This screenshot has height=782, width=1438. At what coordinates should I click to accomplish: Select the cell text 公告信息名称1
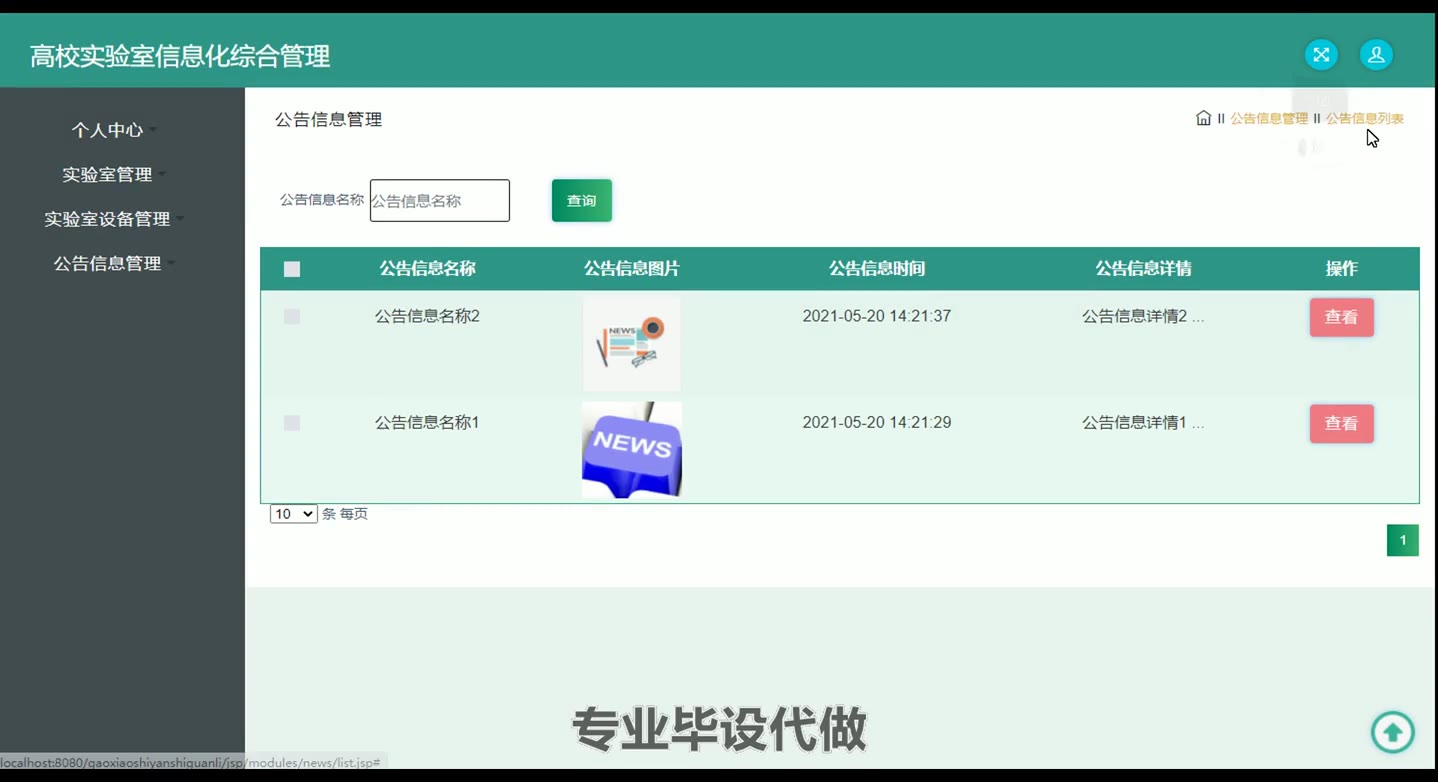(427, 423)
